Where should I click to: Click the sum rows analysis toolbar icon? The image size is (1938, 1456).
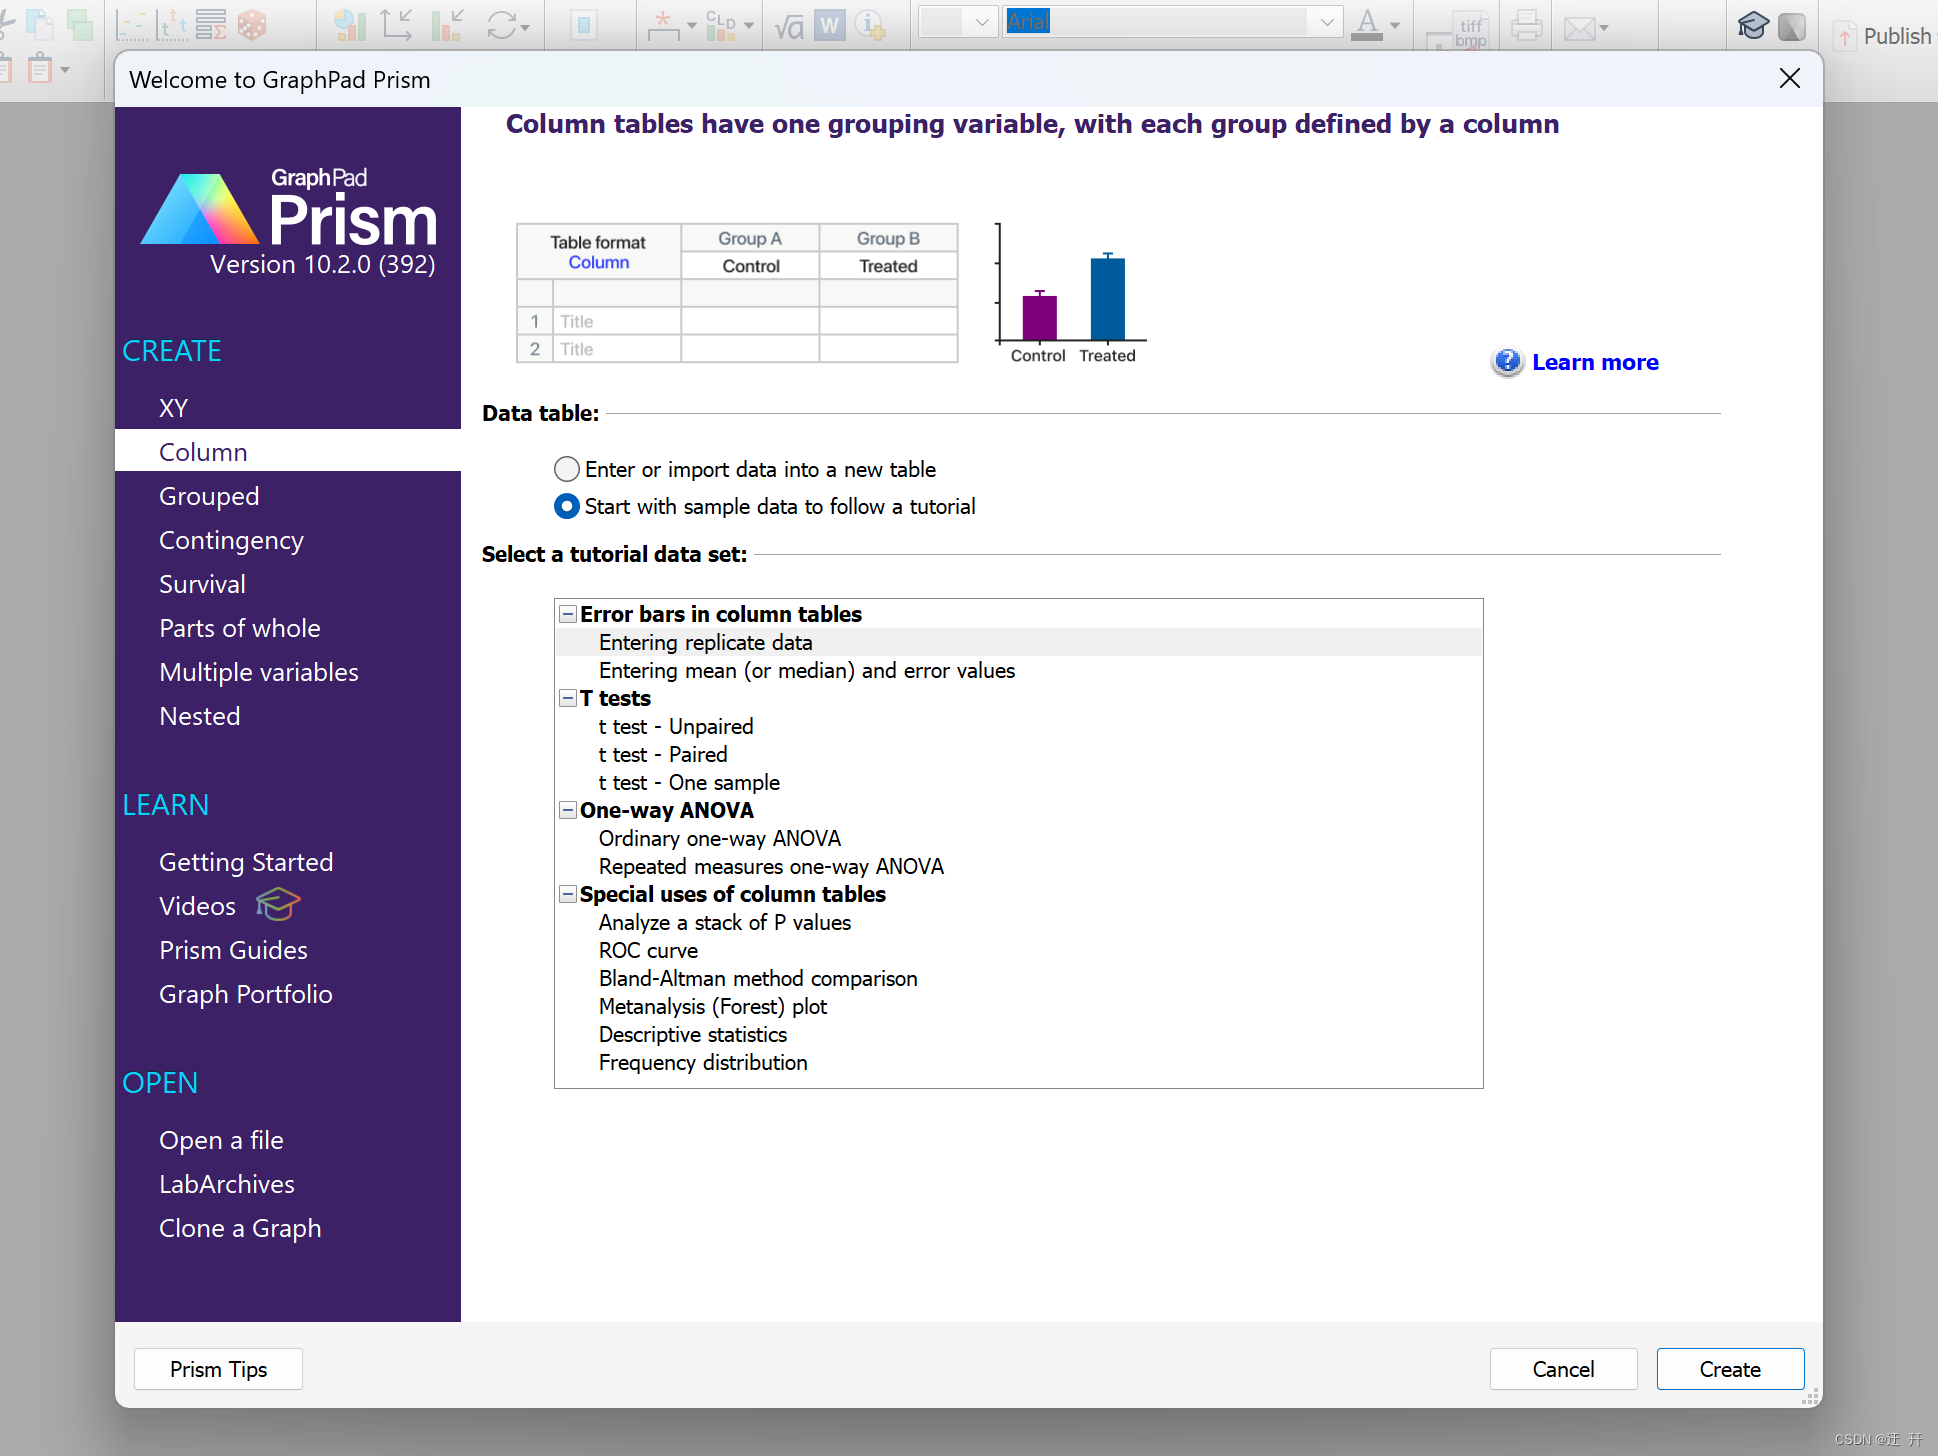(211, 24)
